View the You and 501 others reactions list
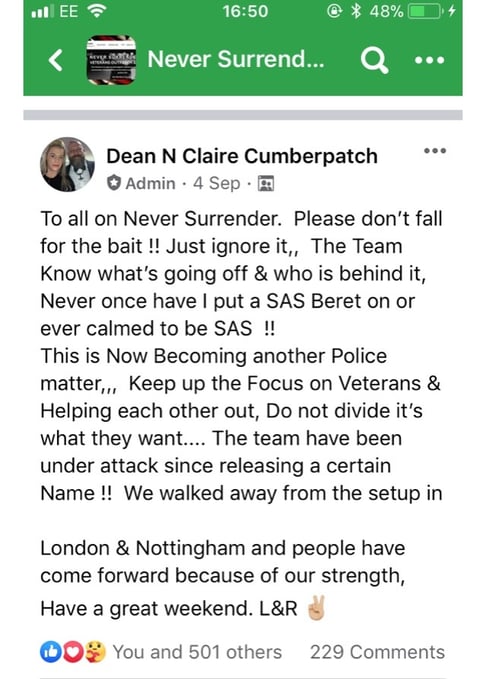This screenshot has width=487, height=679. tap(197, 652)
